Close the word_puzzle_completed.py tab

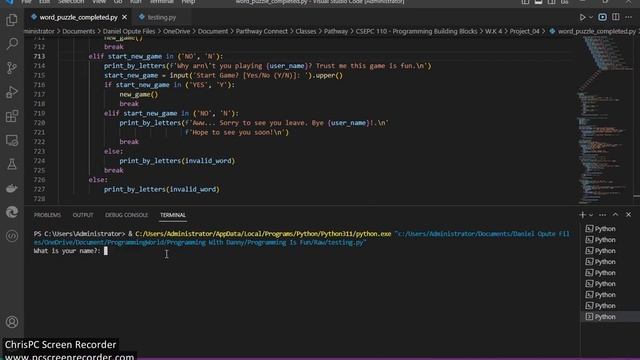[x=124, y=17]
